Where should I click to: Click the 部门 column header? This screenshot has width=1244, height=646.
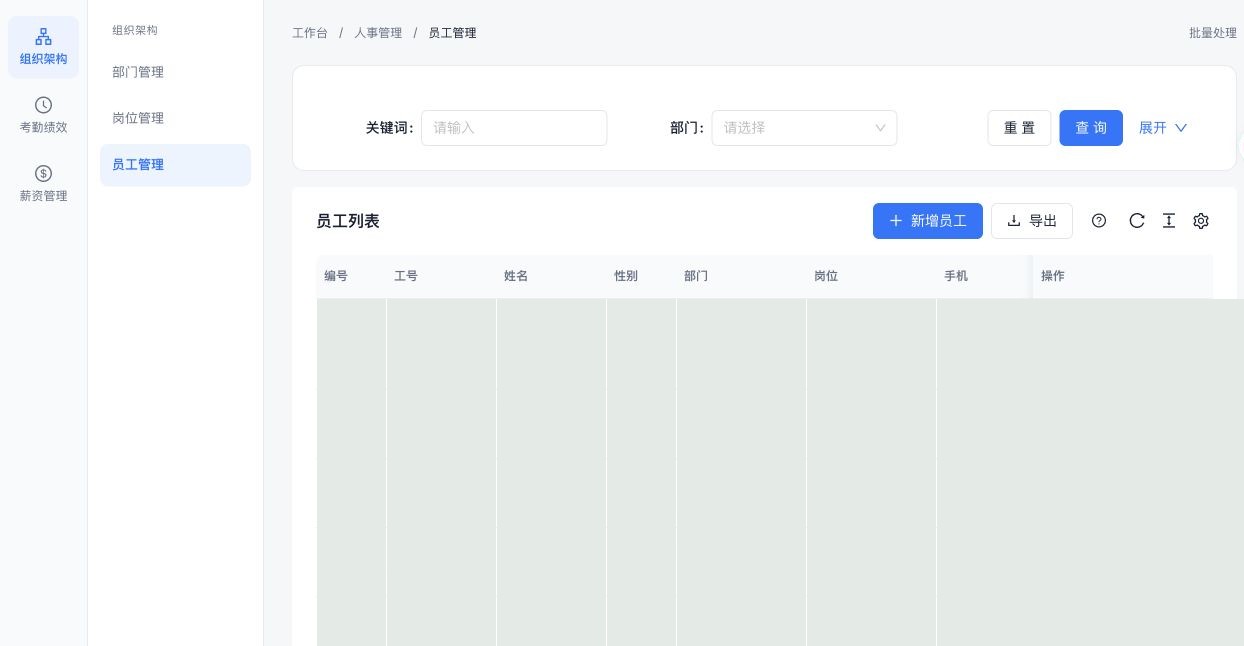point(741,276)
